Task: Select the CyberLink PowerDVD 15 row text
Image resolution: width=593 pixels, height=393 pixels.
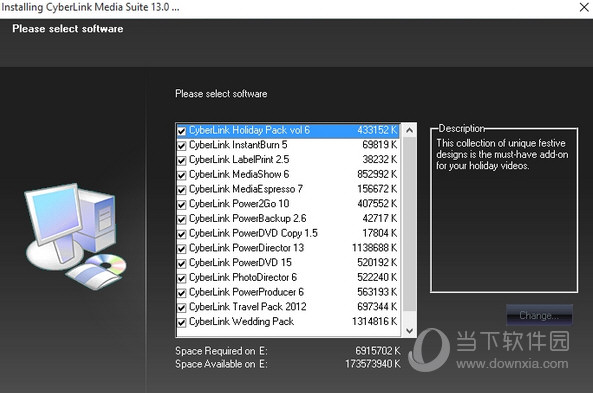Action: point(241,263)
